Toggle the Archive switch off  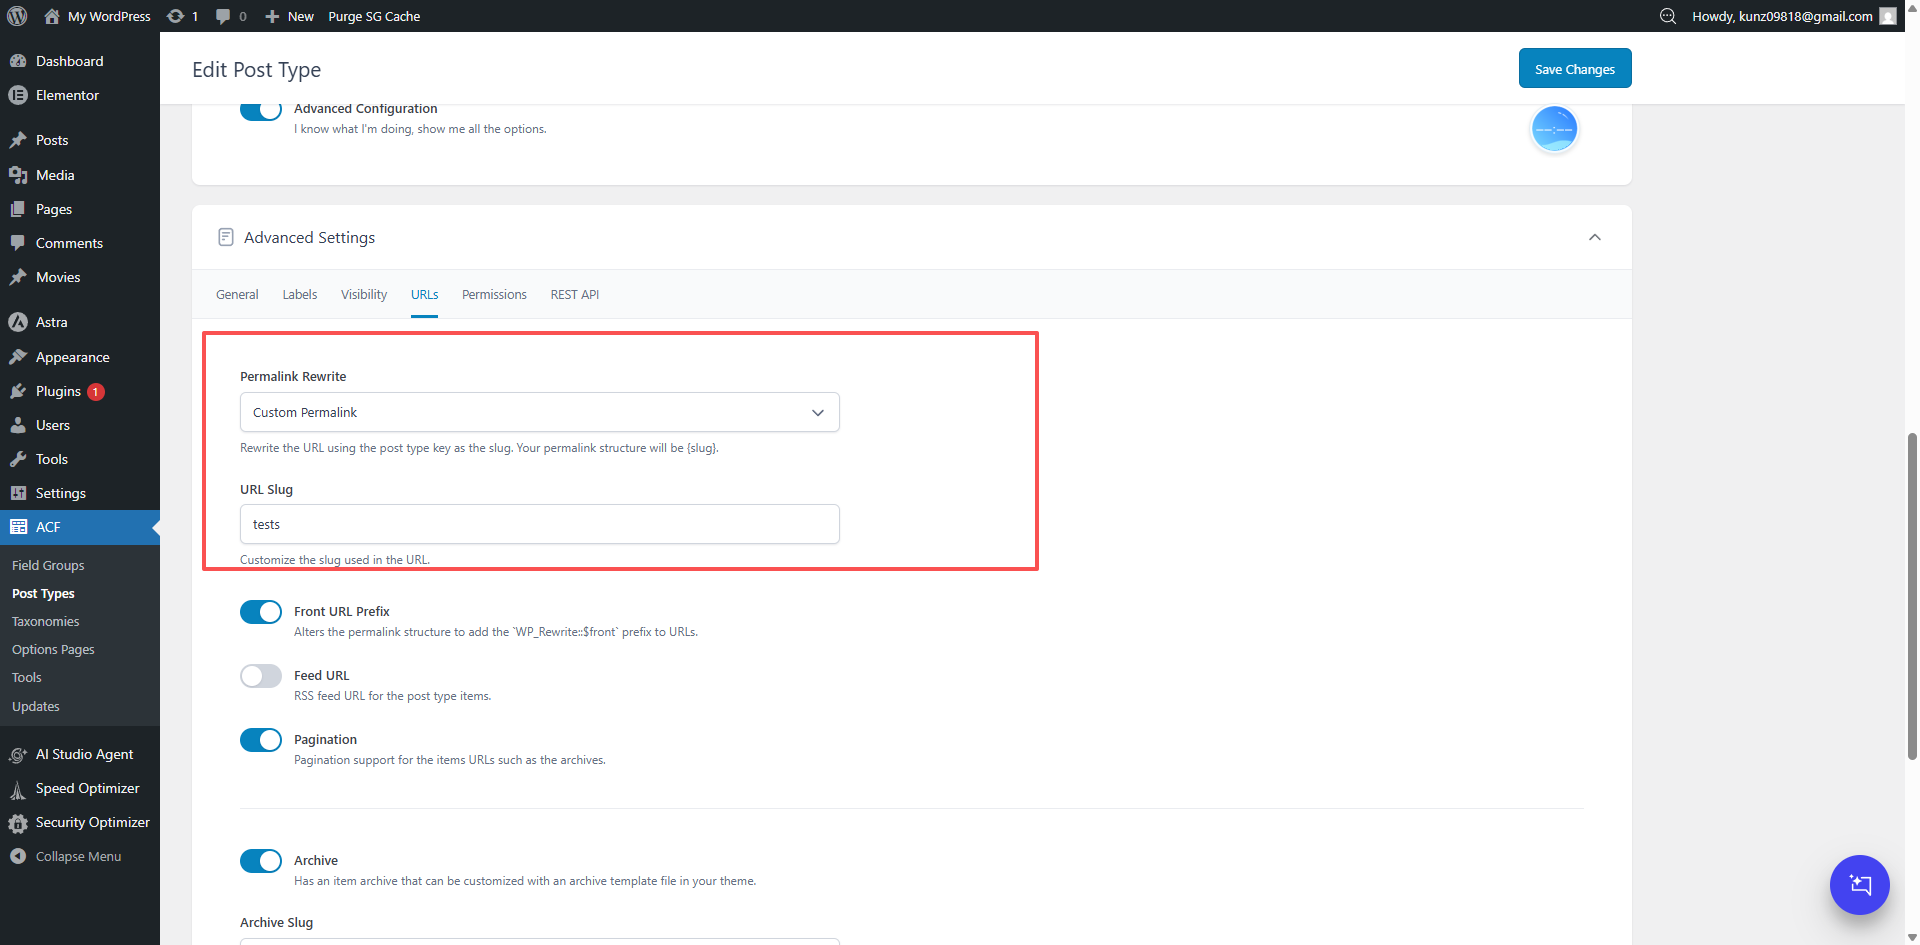pos(261,861)
